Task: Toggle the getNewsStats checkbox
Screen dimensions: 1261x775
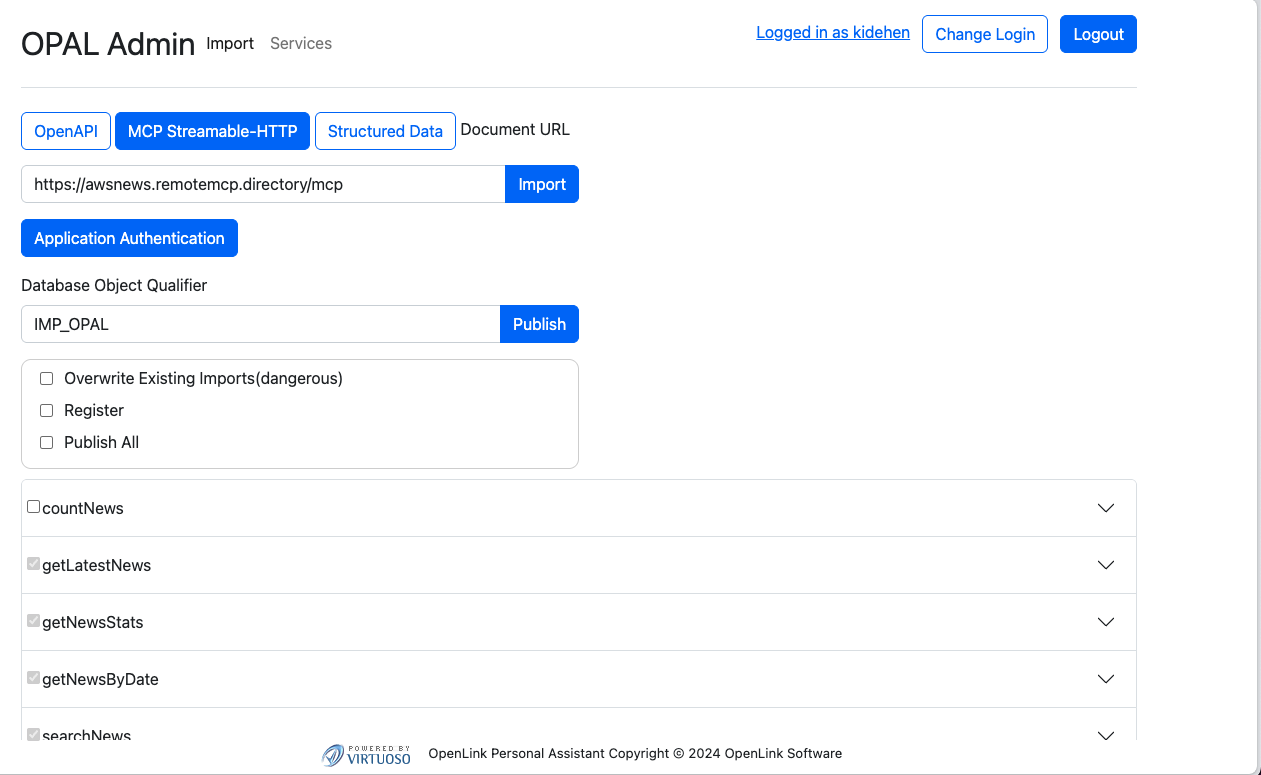Action: point(33,621)
